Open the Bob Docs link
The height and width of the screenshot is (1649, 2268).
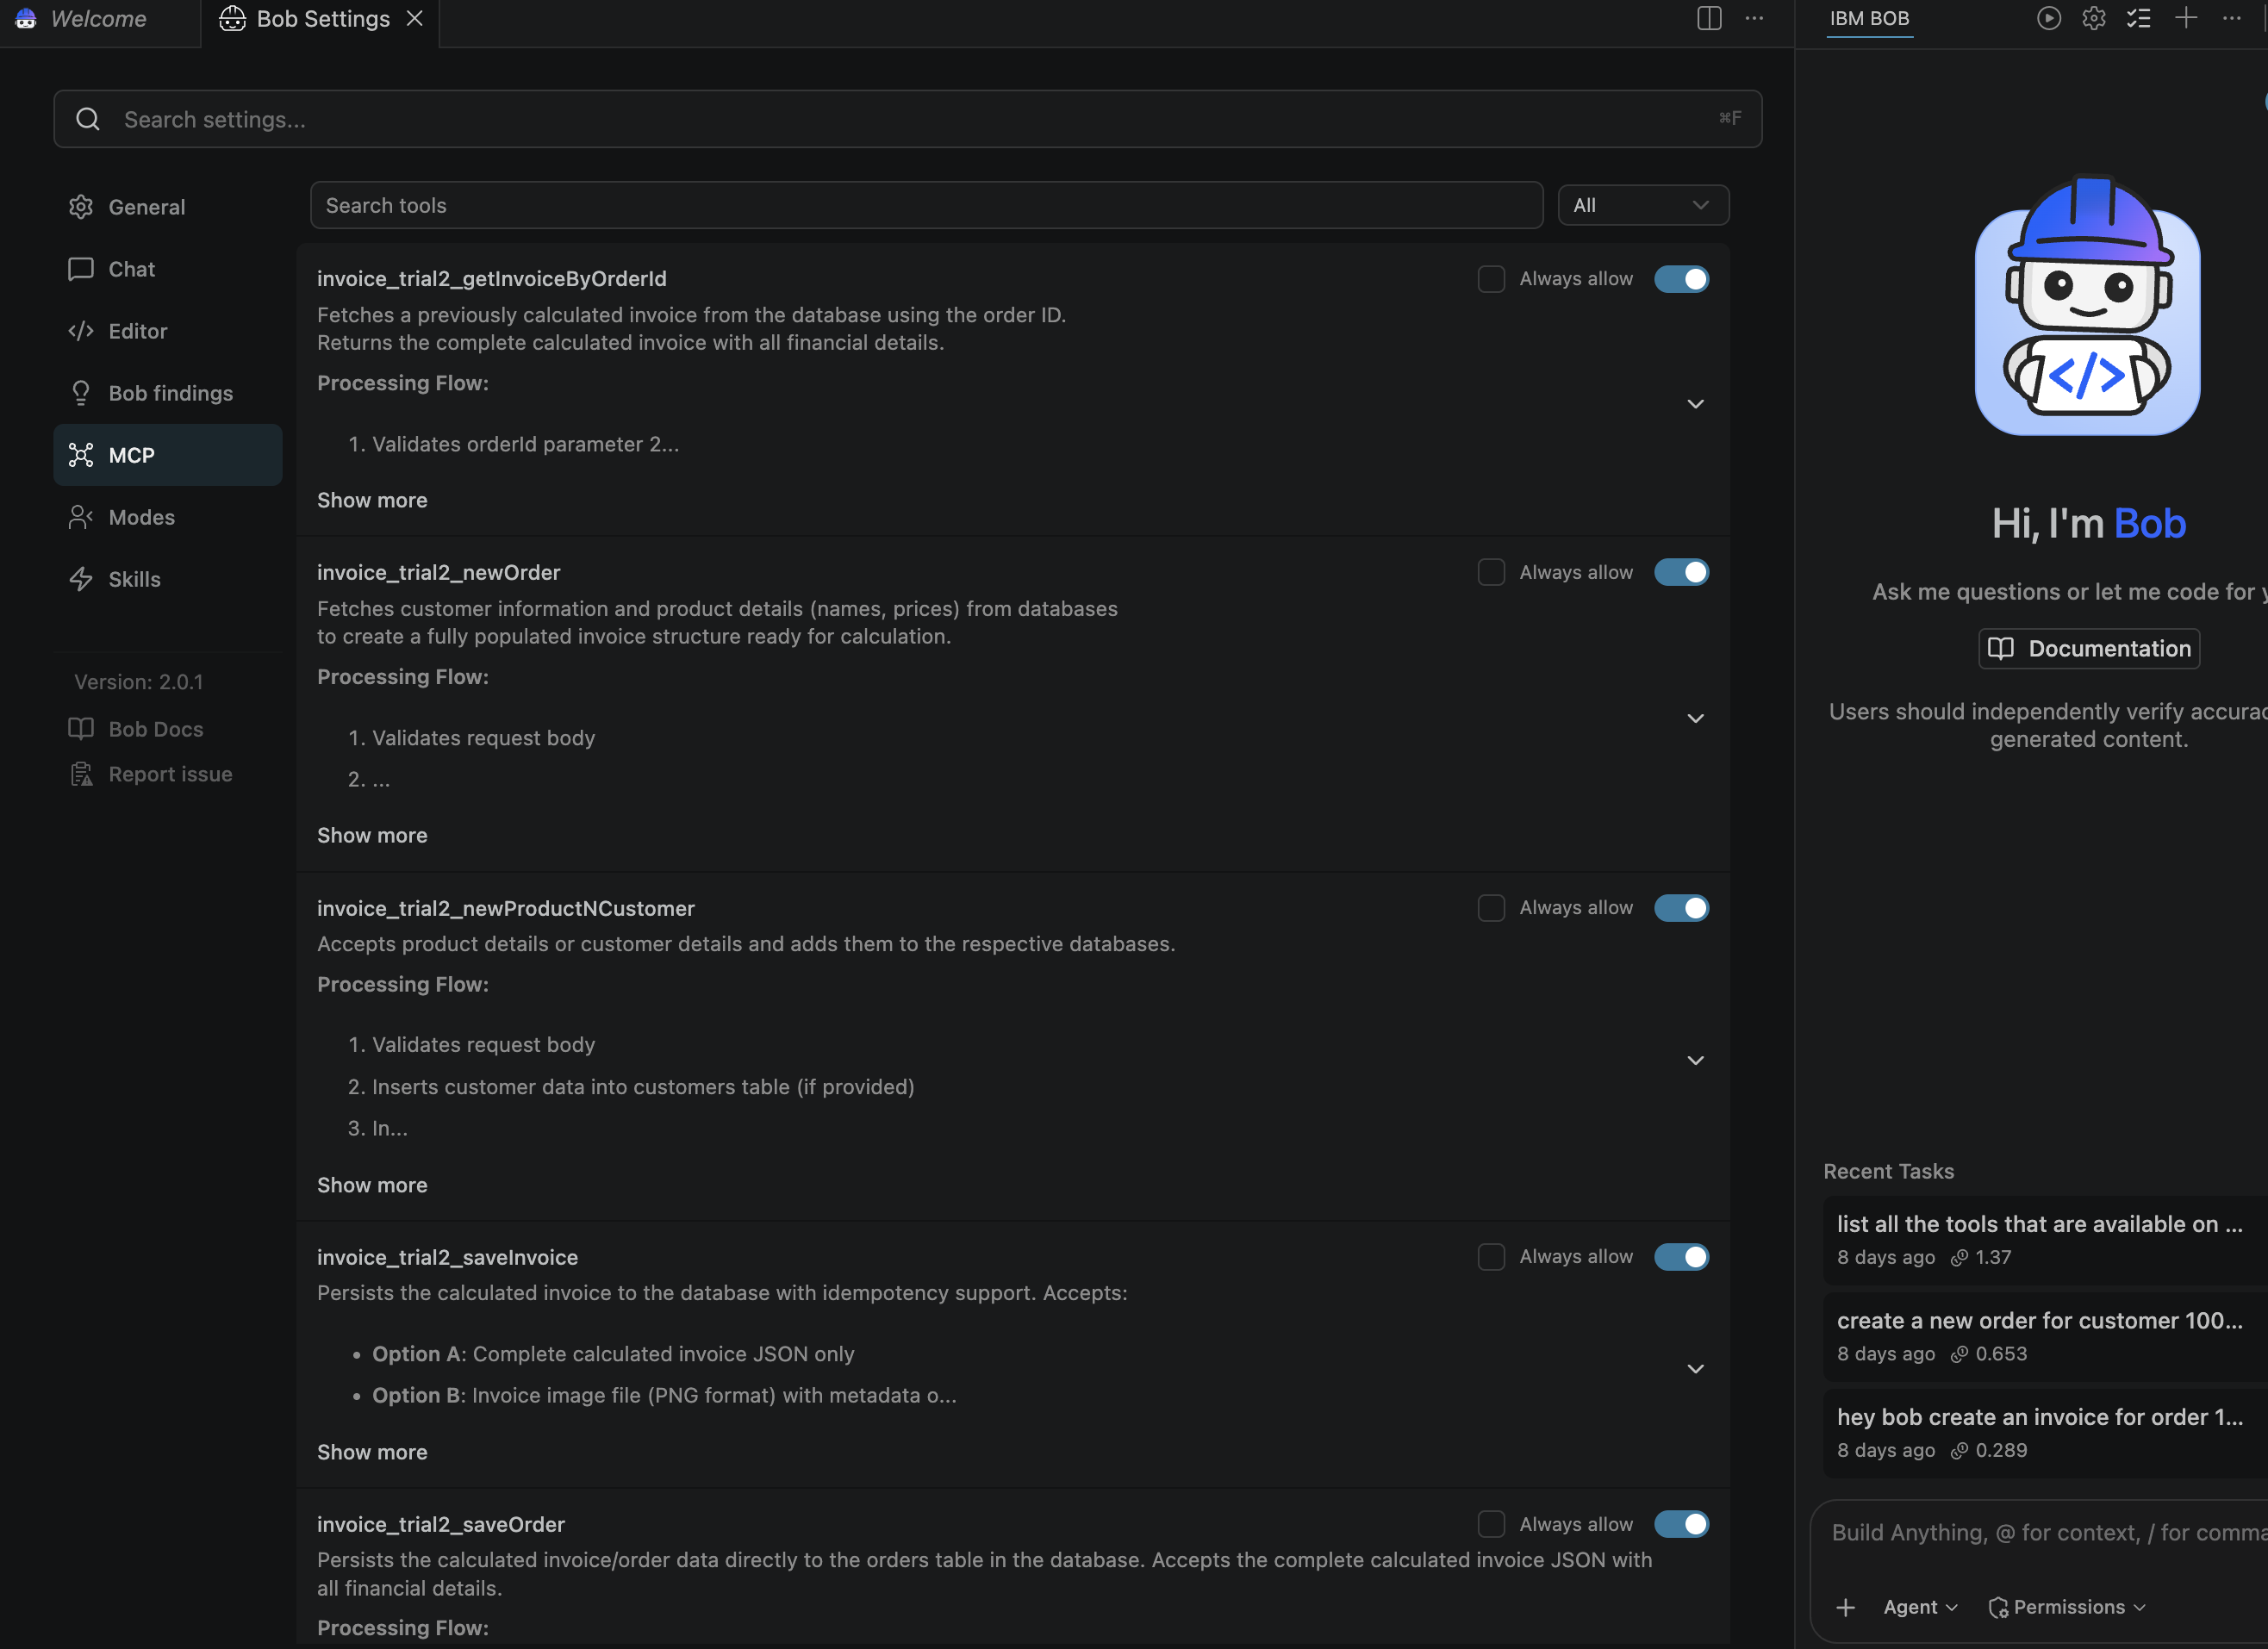[136, 729]
